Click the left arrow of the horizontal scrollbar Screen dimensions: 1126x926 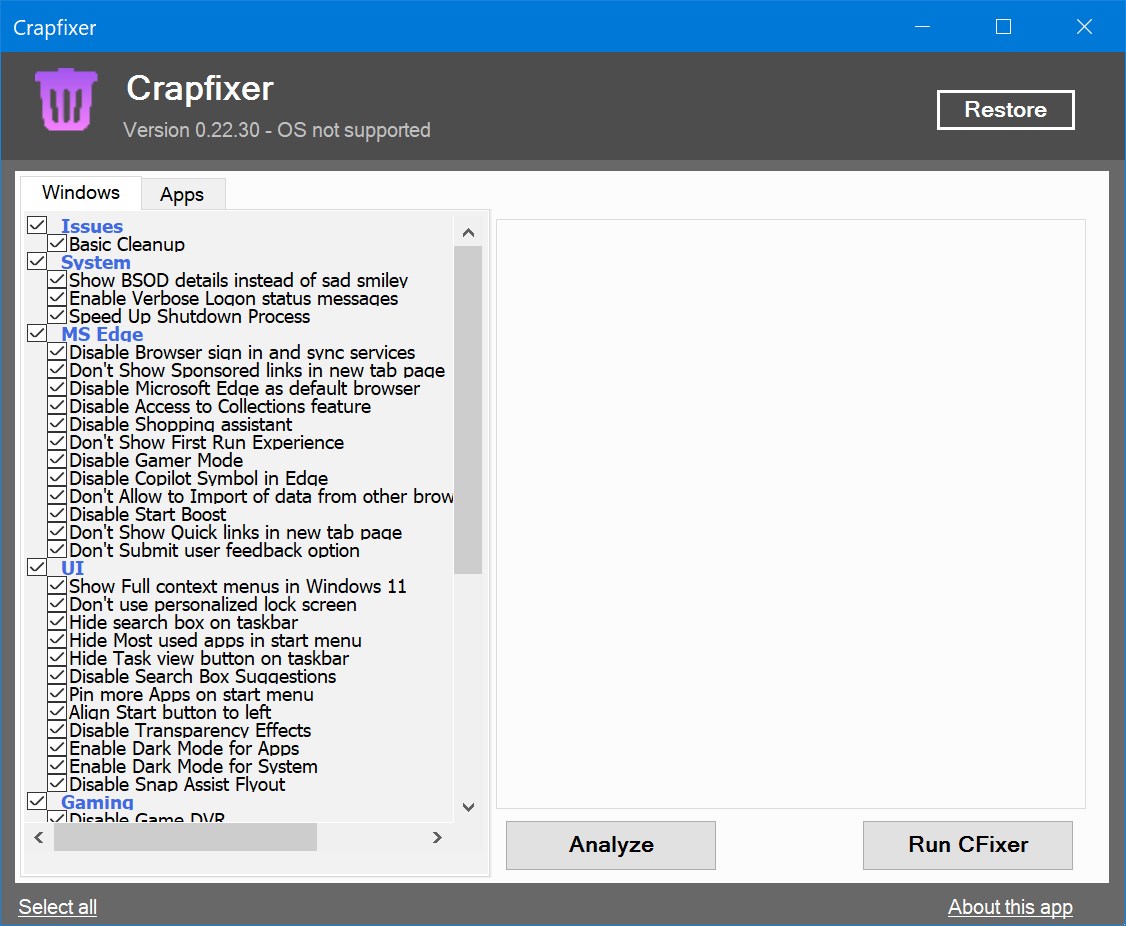pos(38,838)
